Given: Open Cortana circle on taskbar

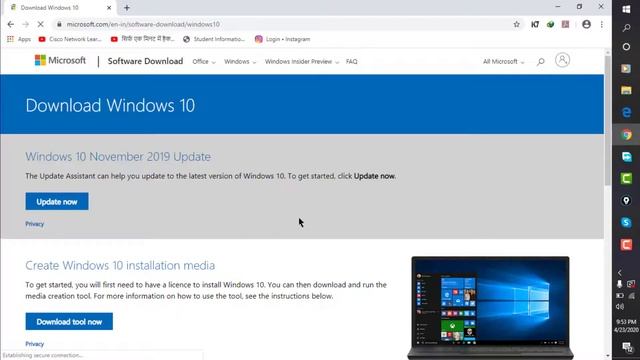Looking at the screenshot, I should 626,47.
